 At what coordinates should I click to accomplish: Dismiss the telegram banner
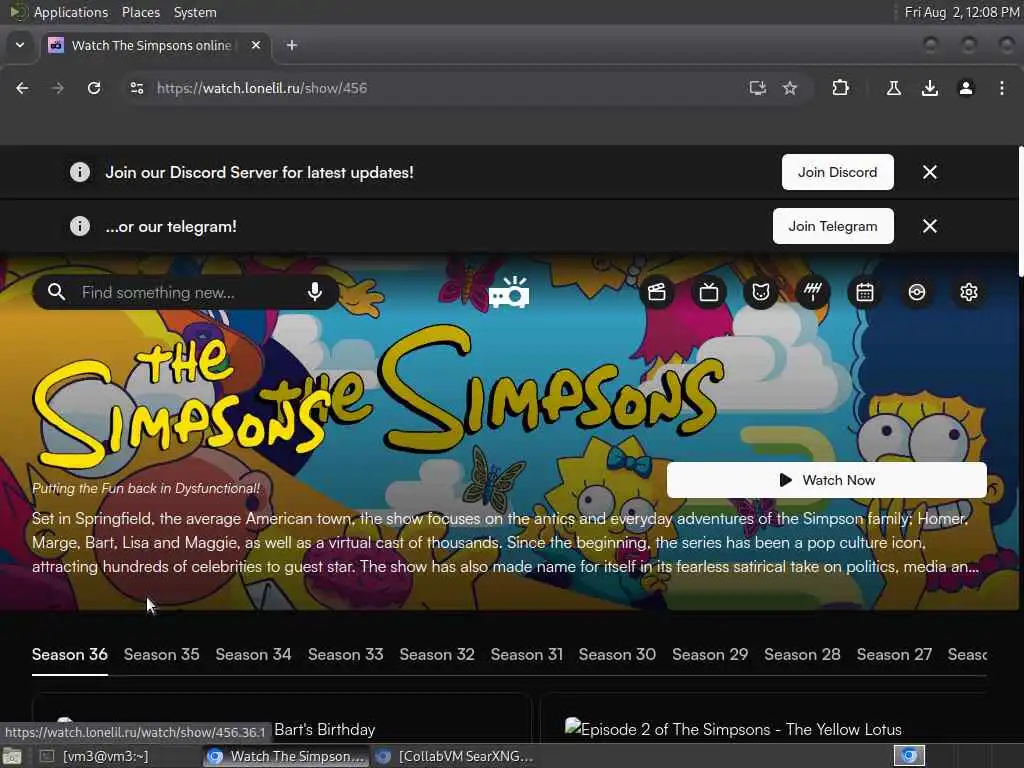(x=929, y=226)
